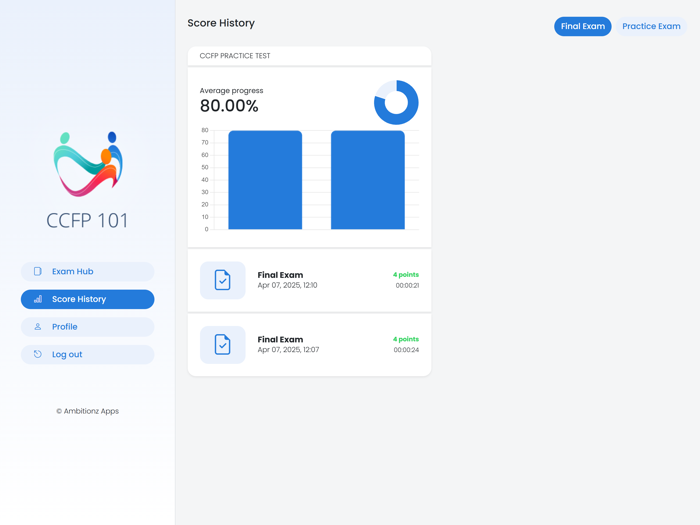Click the donut progress chart
Image resolution: width=700 pixels, height=525 pixels.
[x=396, y=102]
